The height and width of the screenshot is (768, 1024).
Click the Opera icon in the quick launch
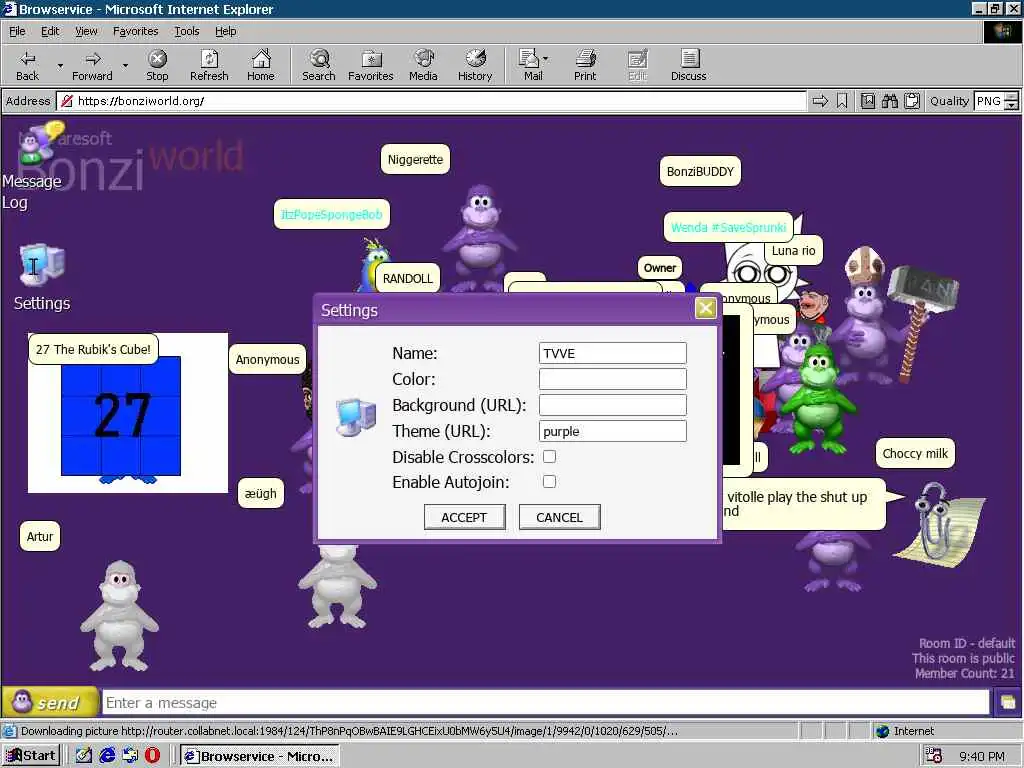pos(152,756)
